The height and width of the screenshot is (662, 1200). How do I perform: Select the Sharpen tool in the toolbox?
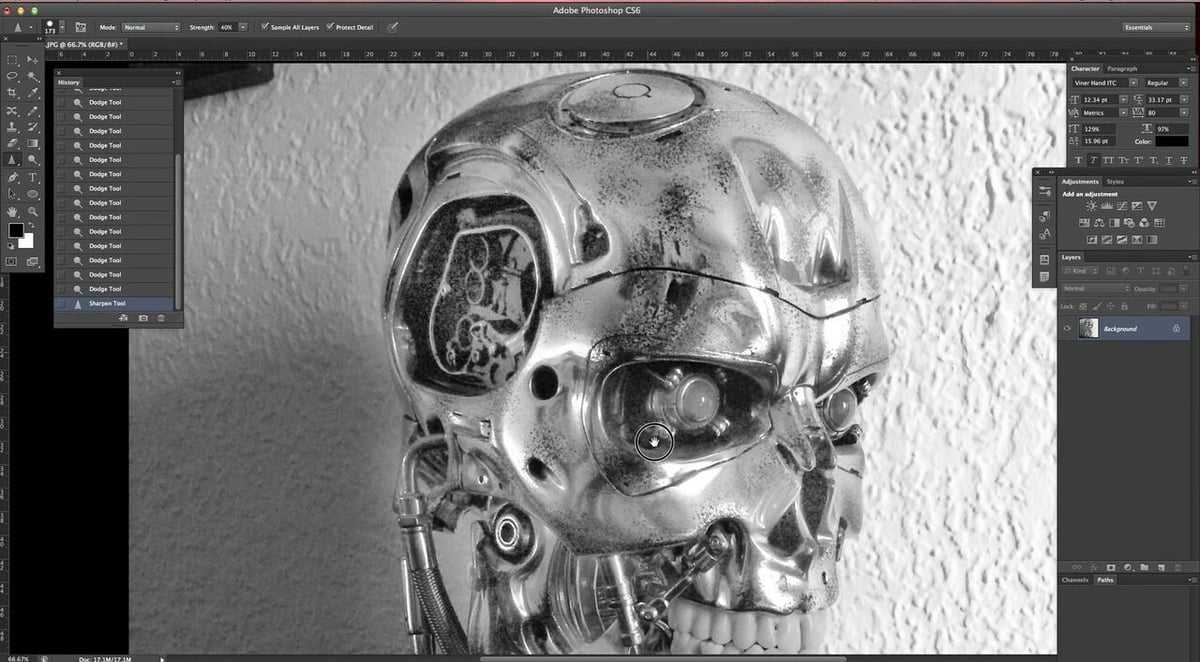13,159
